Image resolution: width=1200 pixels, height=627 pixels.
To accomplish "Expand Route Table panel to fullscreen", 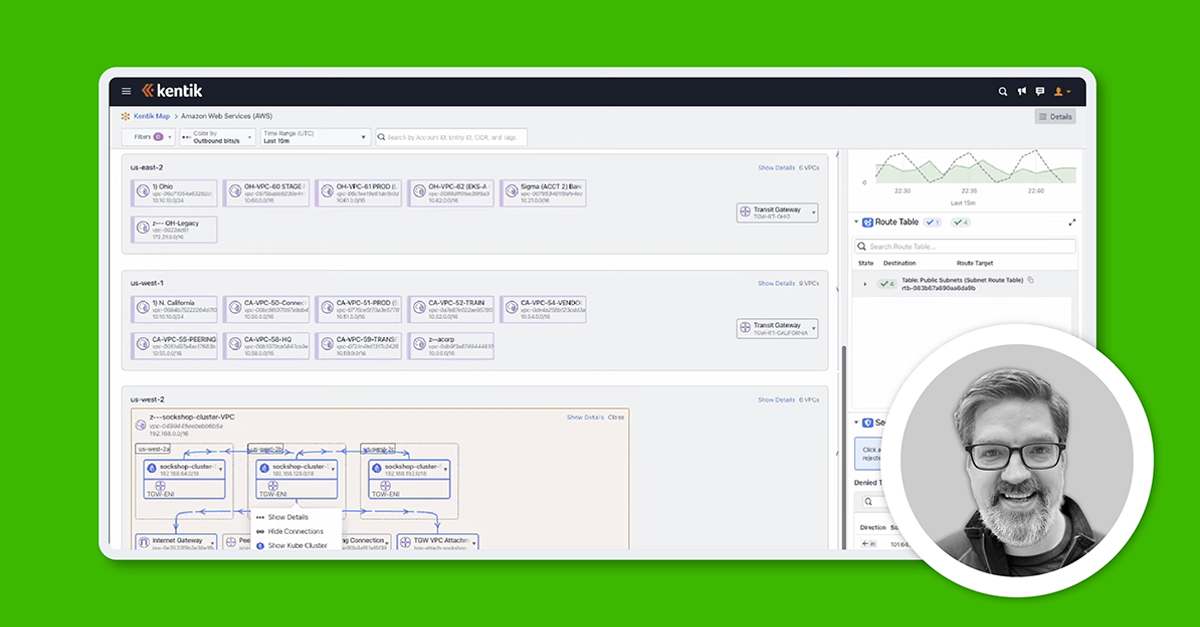I will (1072, 222).
